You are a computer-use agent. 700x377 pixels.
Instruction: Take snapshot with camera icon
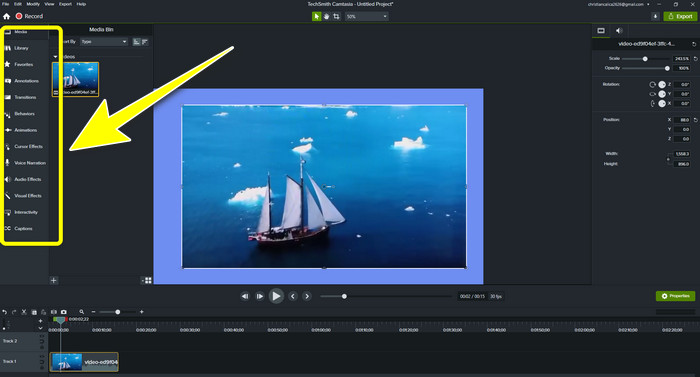[64, 312]
